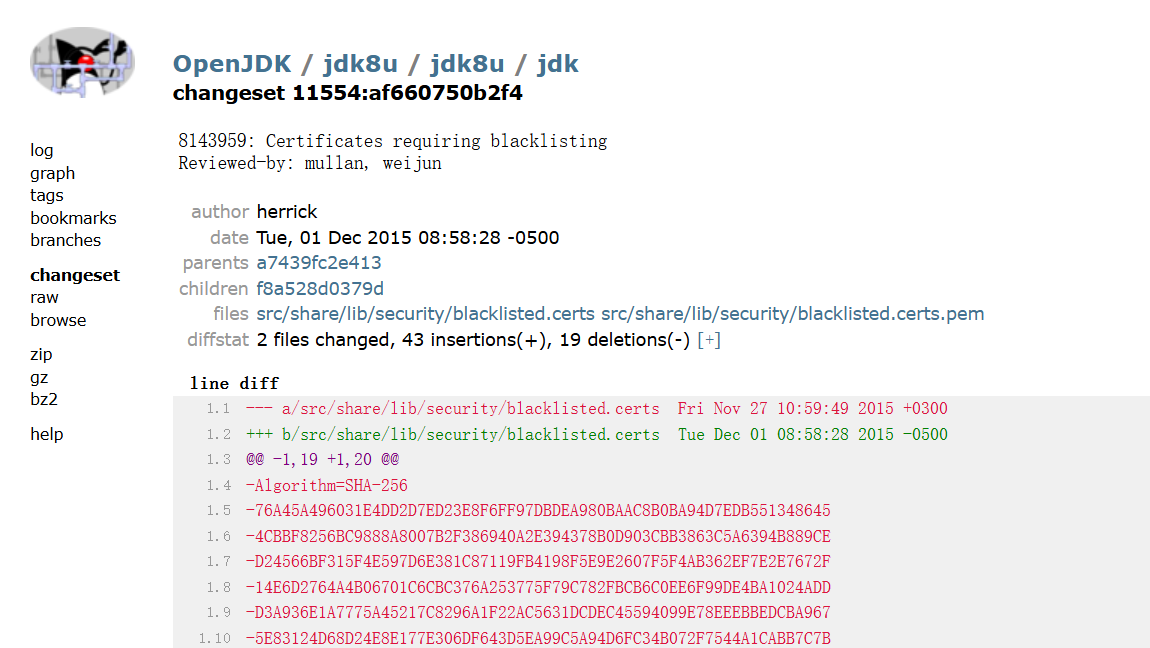Open the help page

click(x=46, y=434)
